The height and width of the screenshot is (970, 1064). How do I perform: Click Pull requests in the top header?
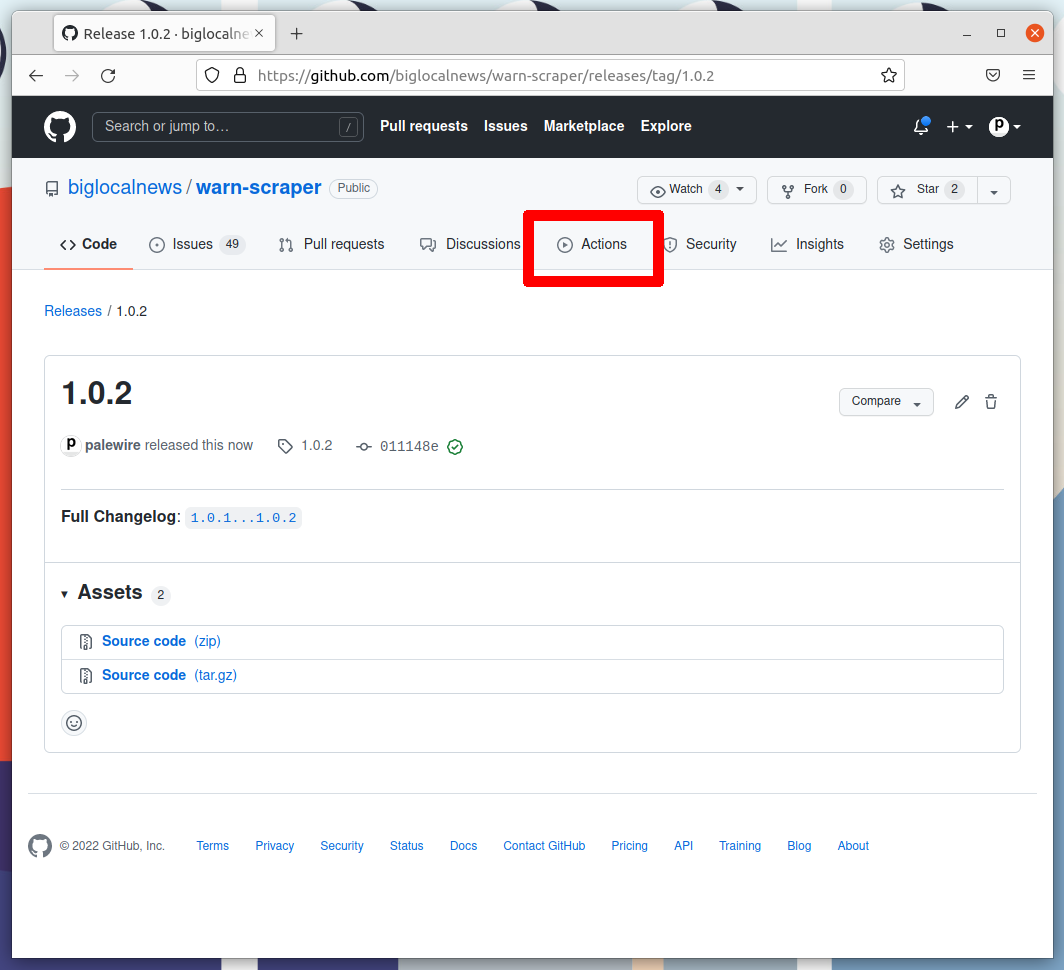(423, 126)
